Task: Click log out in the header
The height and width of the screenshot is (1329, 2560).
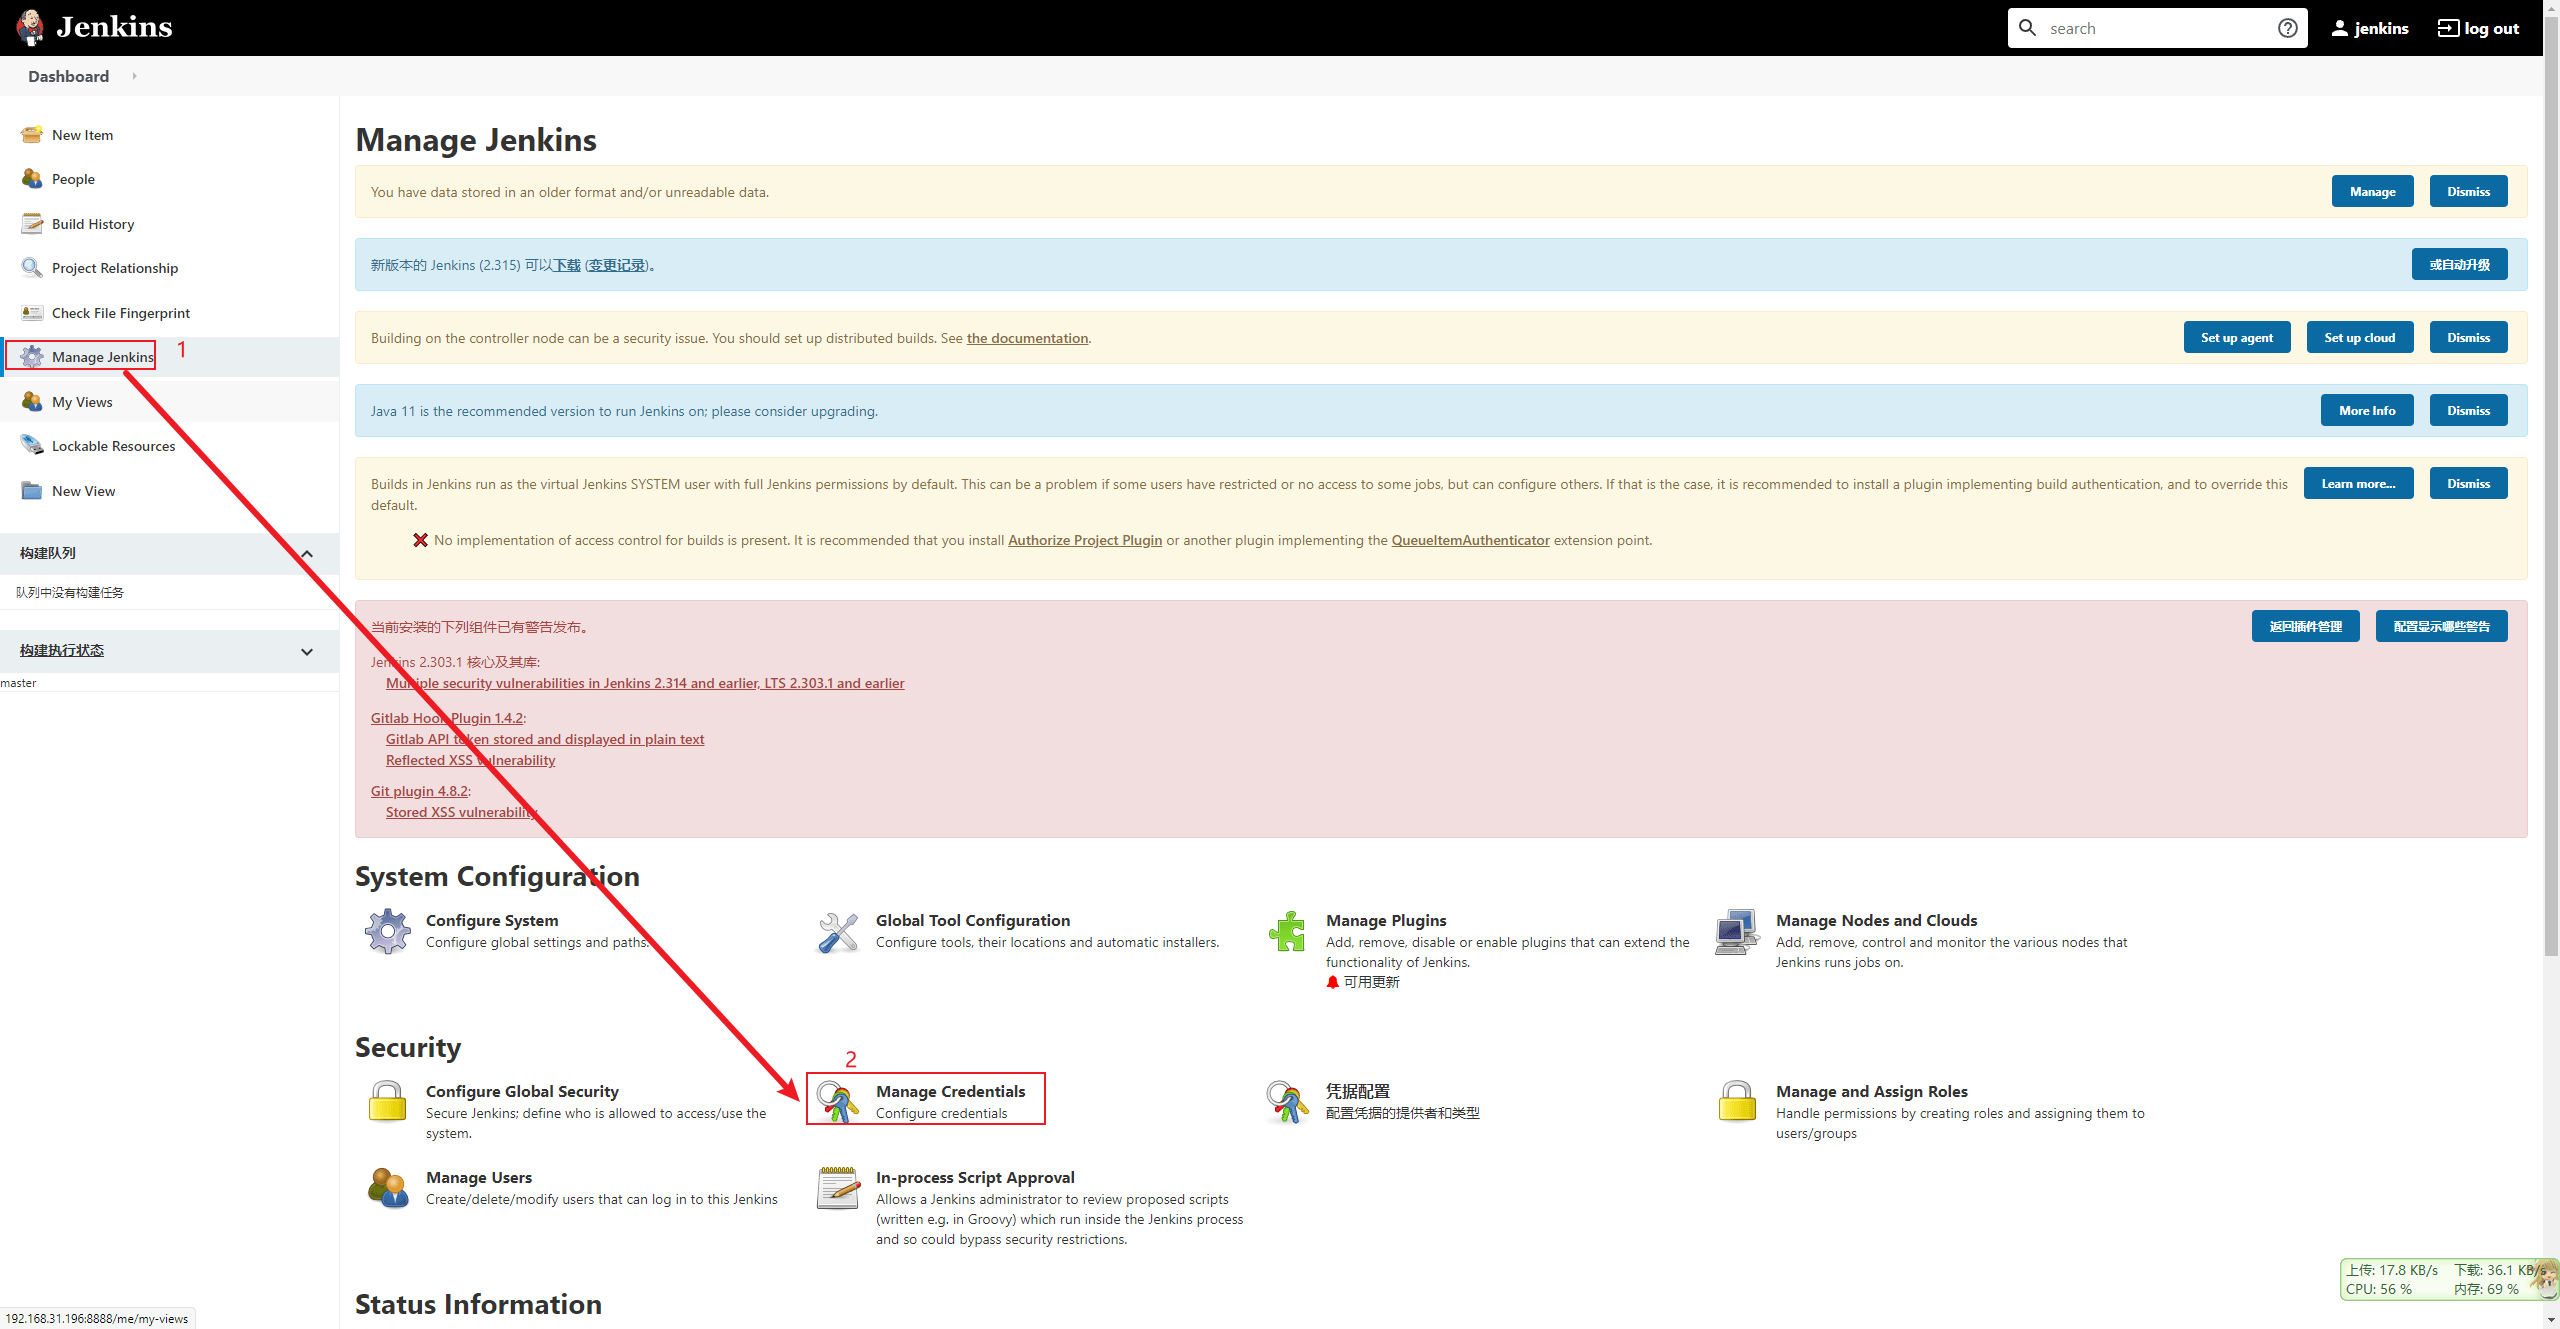Action: 2477,27
